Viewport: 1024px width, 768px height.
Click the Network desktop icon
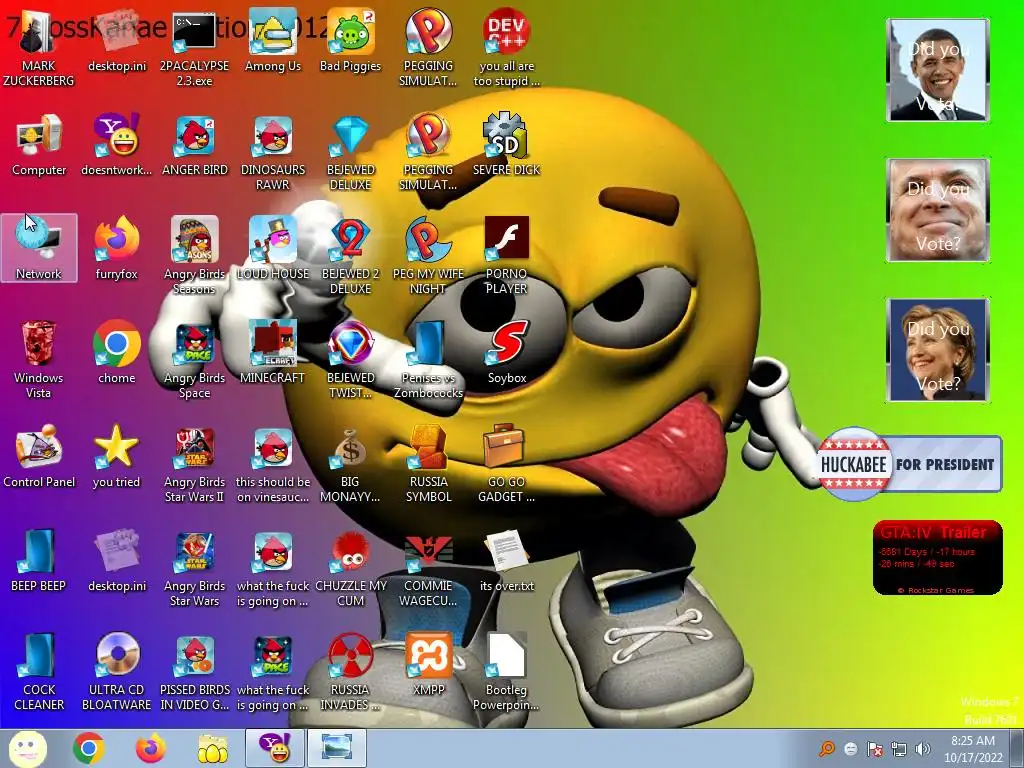coord(39,248)
